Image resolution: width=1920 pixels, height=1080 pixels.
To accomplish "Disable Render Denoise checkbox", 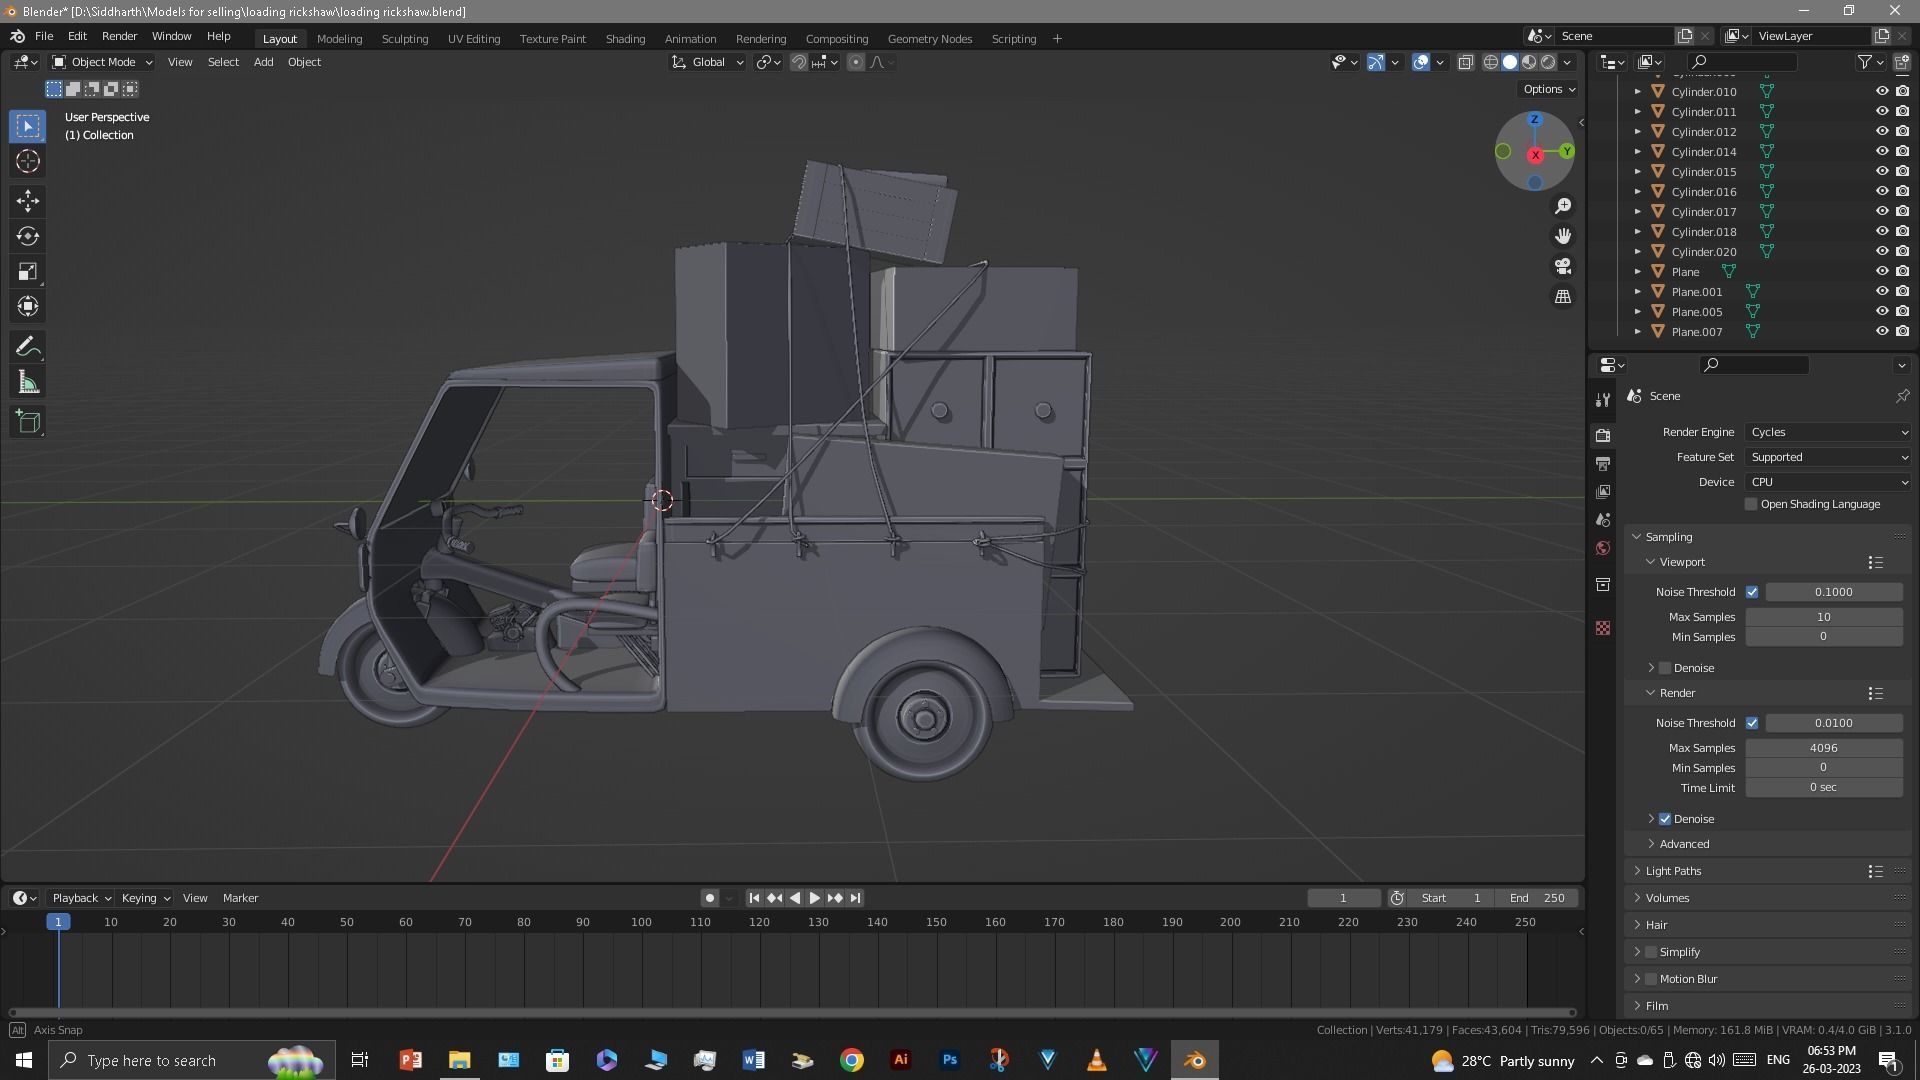I will 1665,819.
